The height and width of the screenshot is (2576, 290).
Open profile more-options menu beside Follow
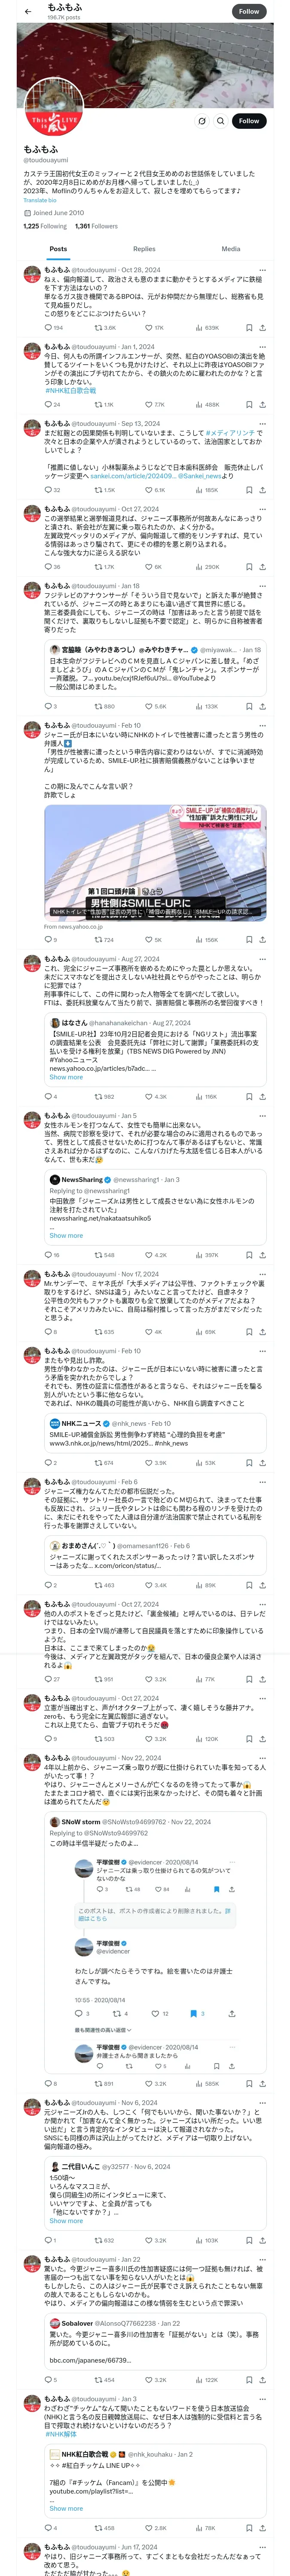pos(201,121)
